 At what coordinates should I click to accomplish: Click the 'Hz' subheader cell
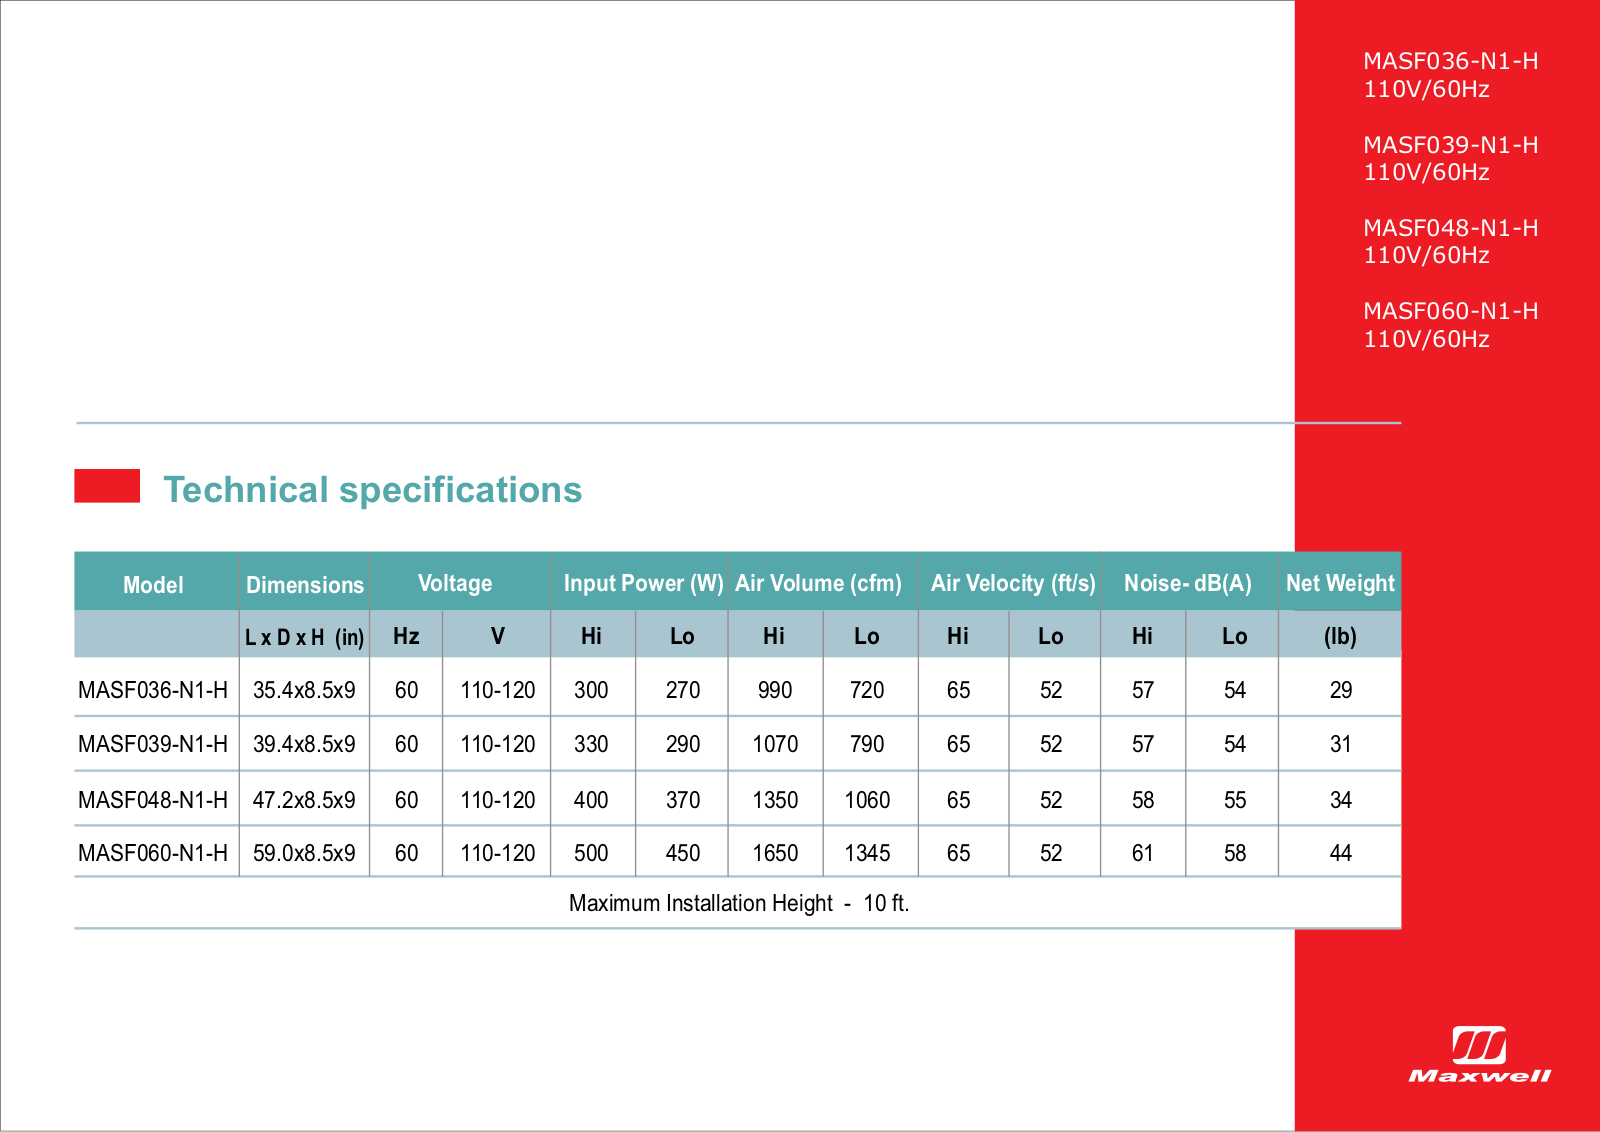click(406, 636)
